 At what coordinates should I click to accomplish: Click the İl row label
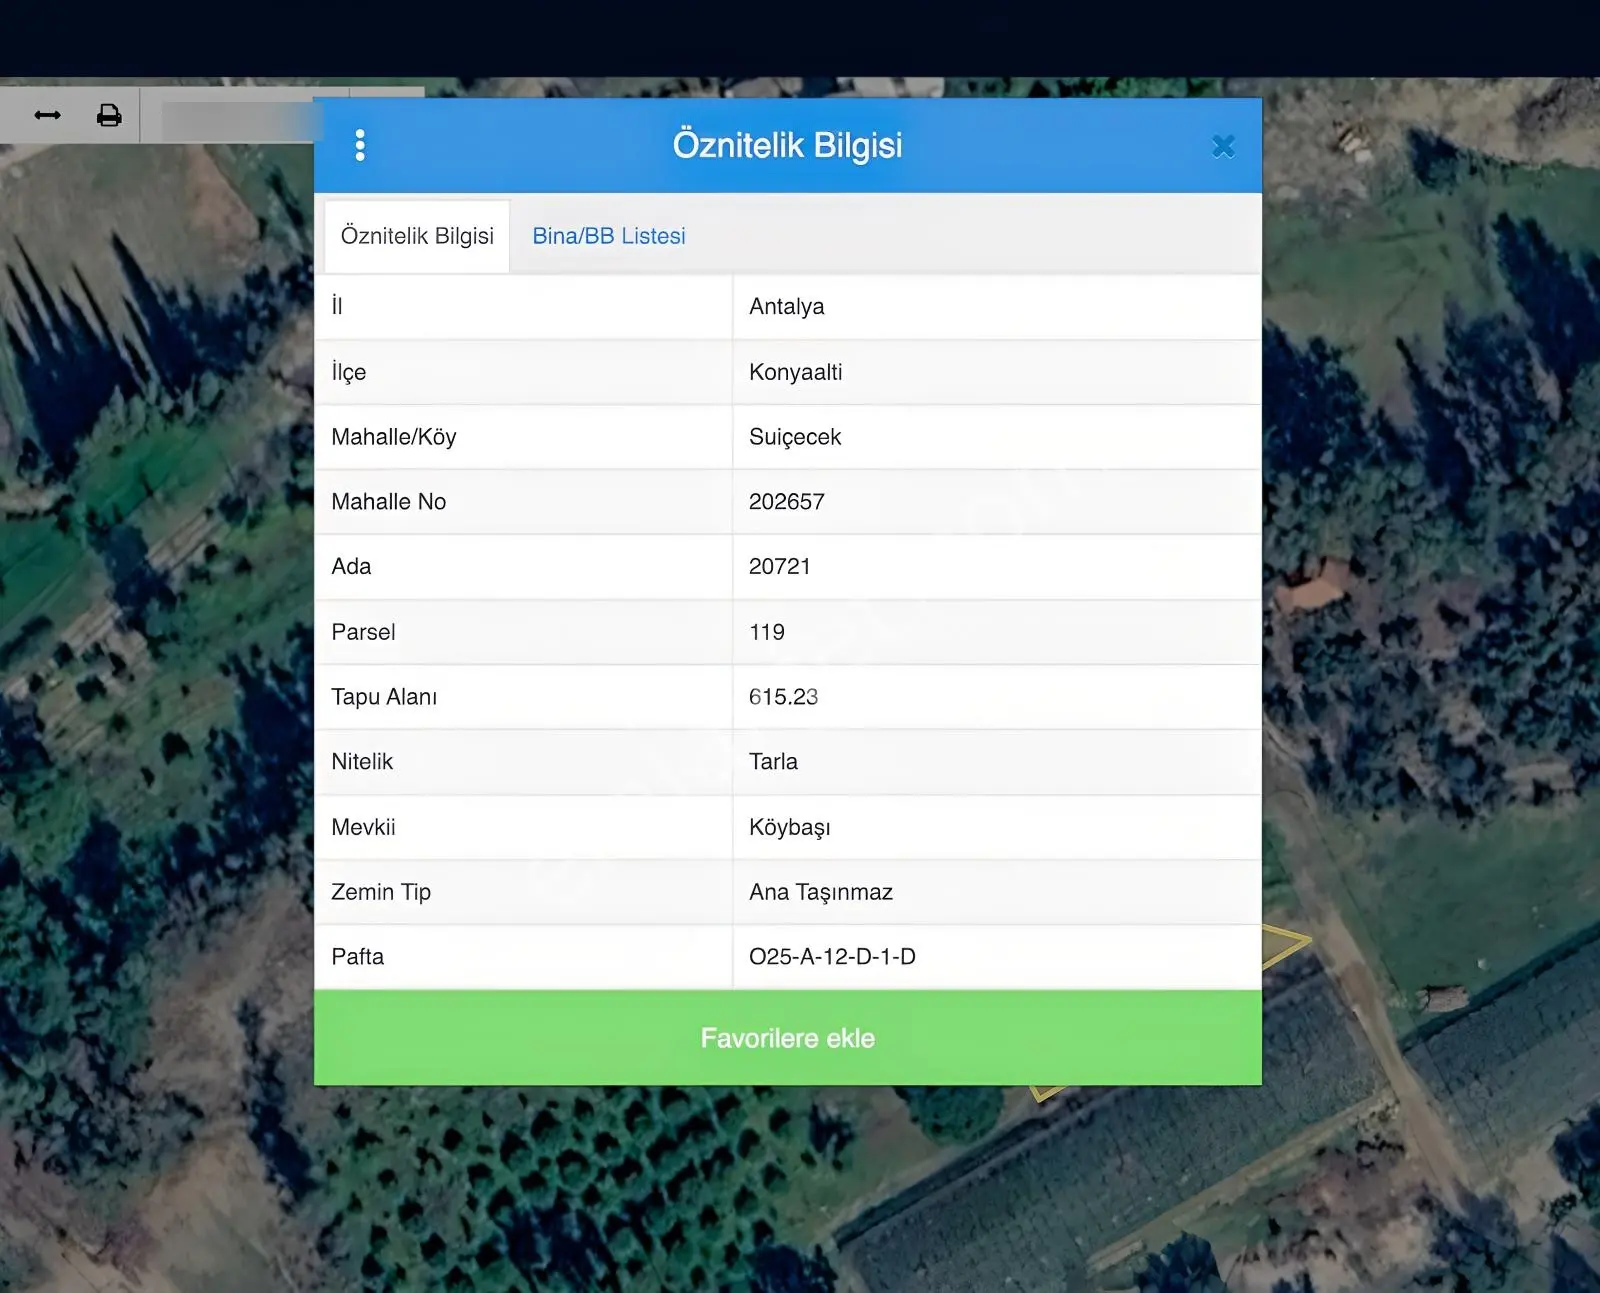pyautogui.click(x=337, y=306)
